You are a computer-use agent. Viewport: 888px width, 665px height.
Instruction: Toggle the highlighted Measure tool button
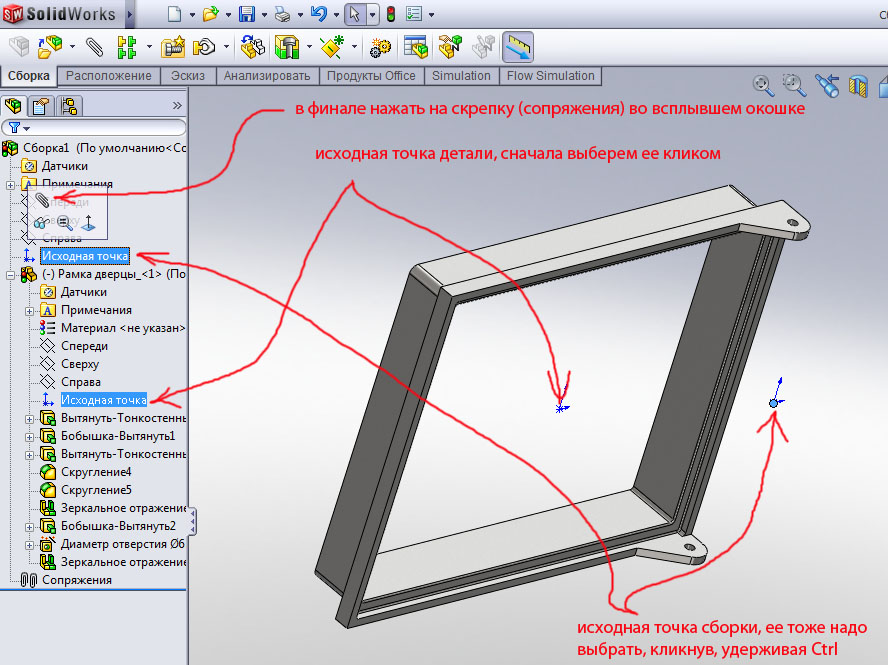[517, 46]
